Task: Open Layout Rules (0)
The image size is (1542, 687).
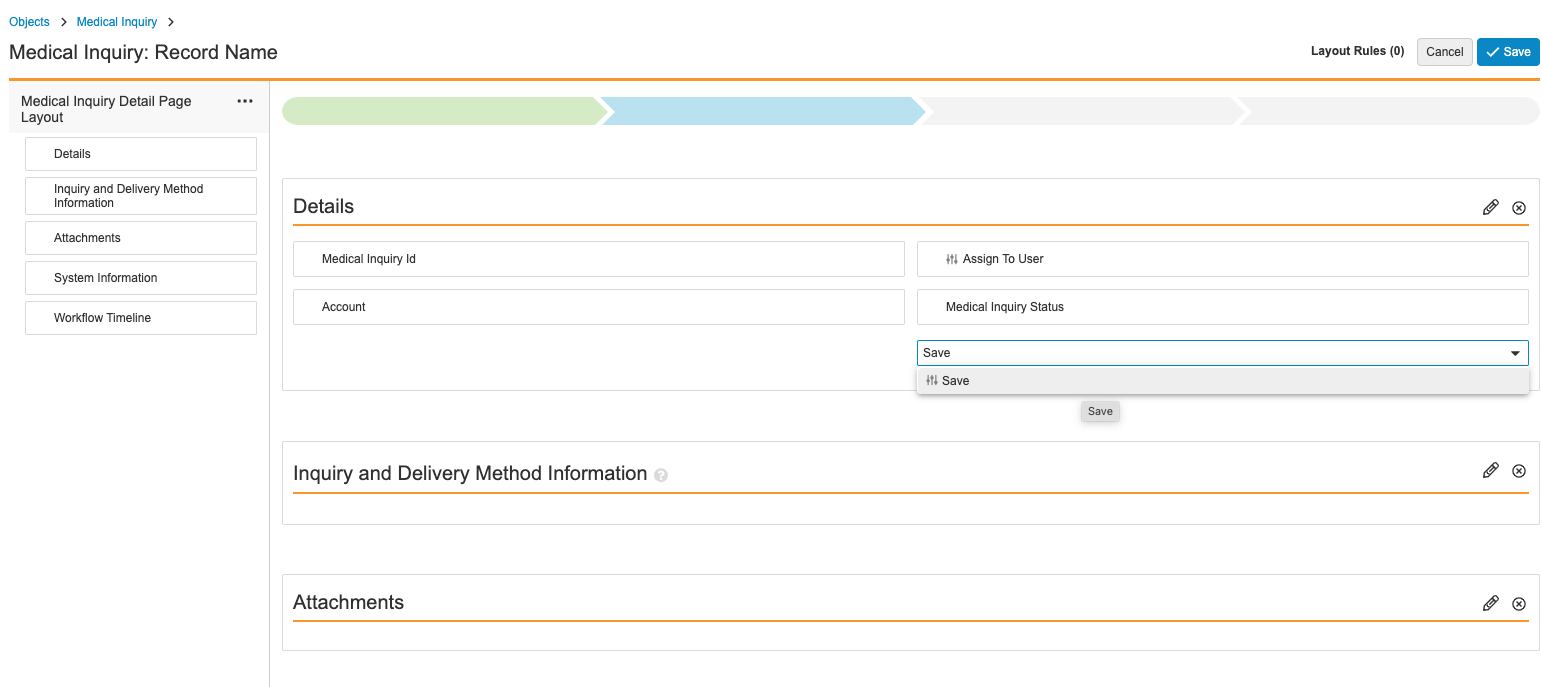Action: click(1357, 51)
